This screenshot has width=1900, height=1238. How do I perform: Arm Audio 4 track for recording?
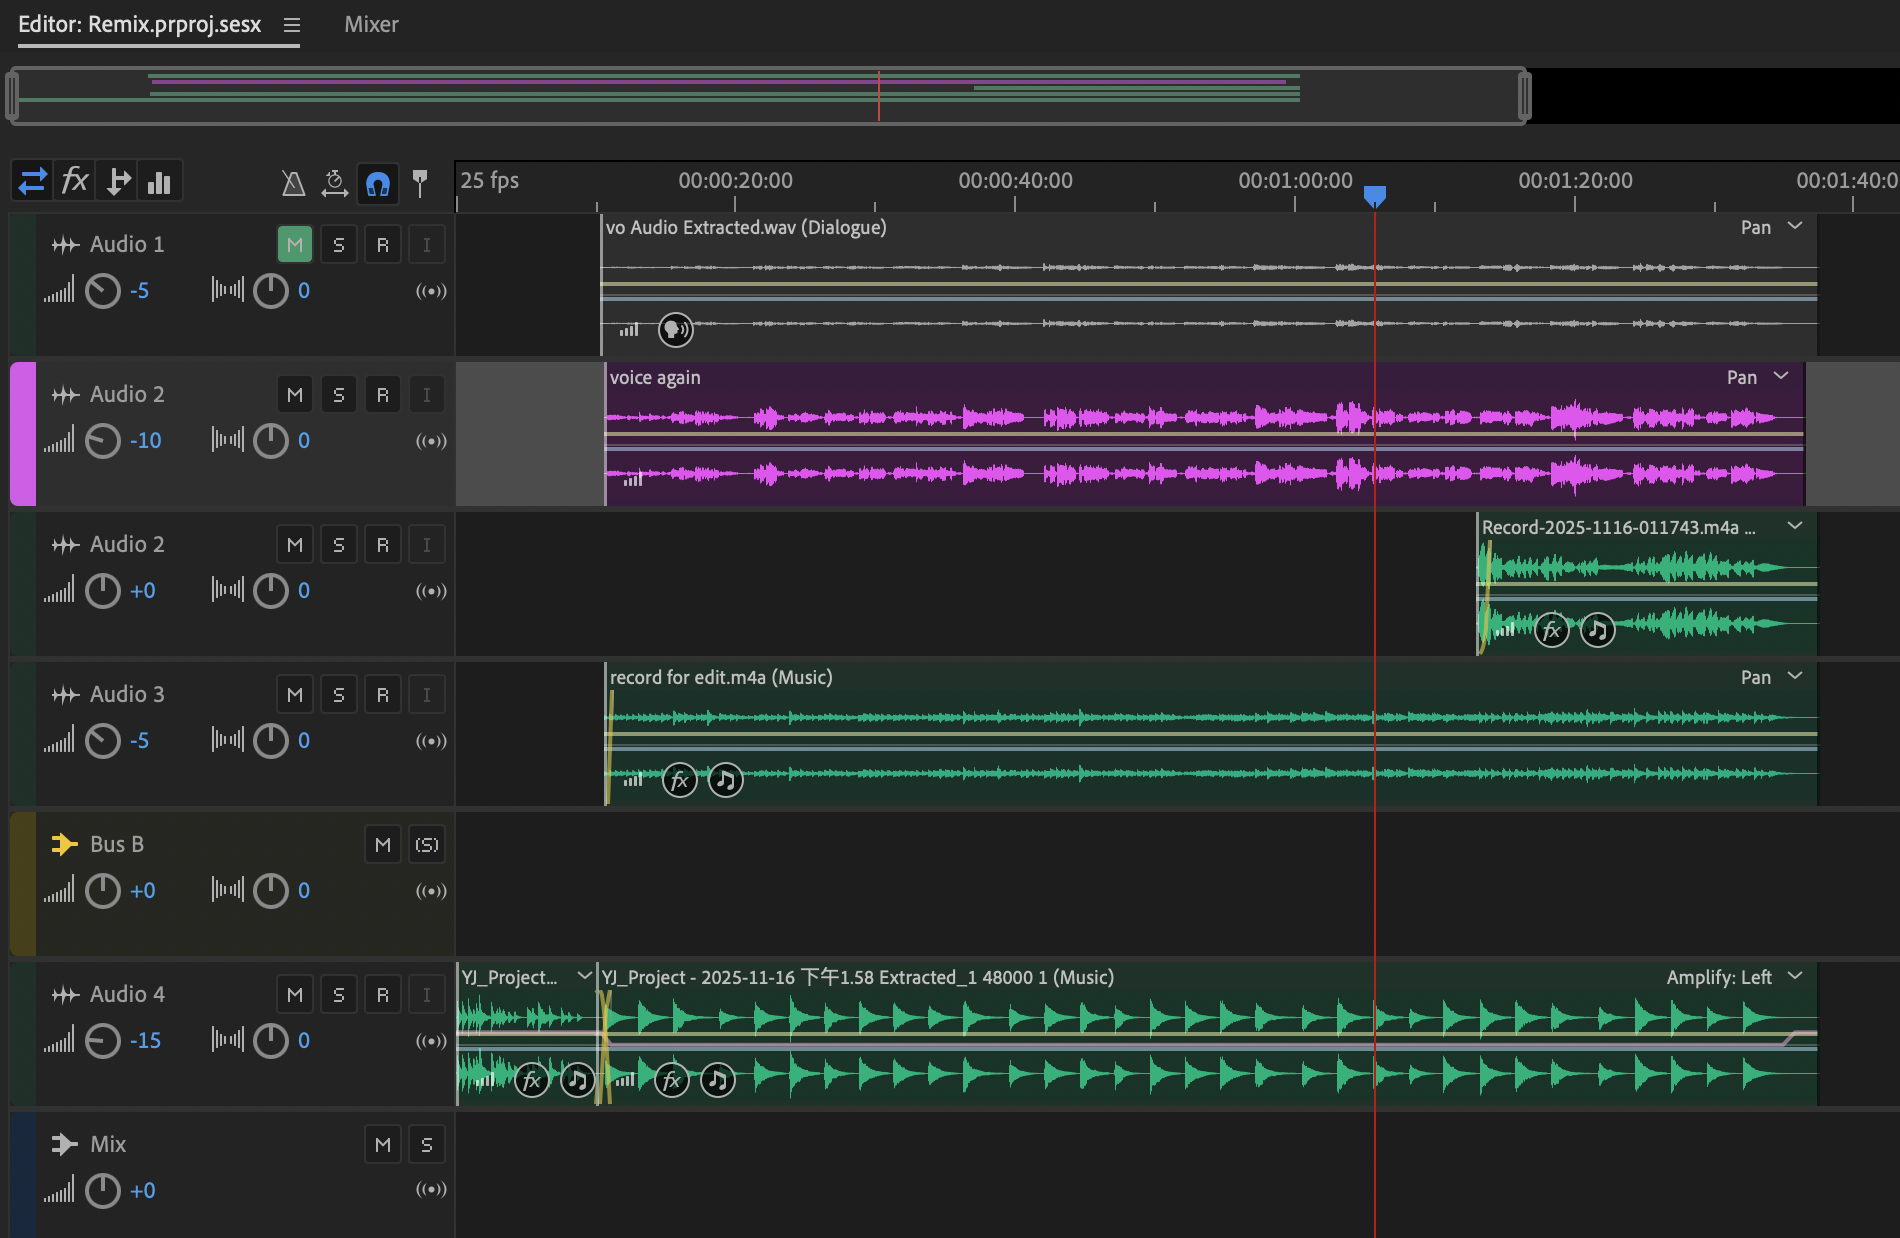point(383,995)
